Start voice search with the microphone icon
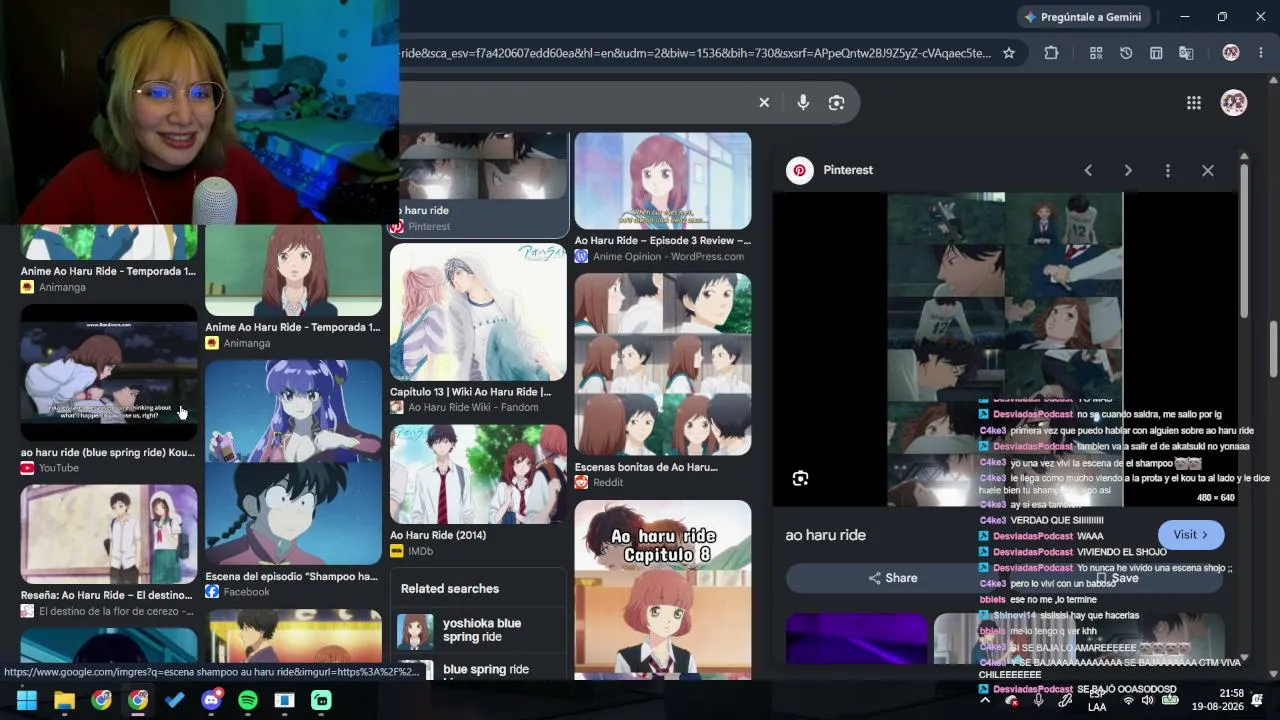The height and width of the screenshot is (720, 1280). (802, 102)
